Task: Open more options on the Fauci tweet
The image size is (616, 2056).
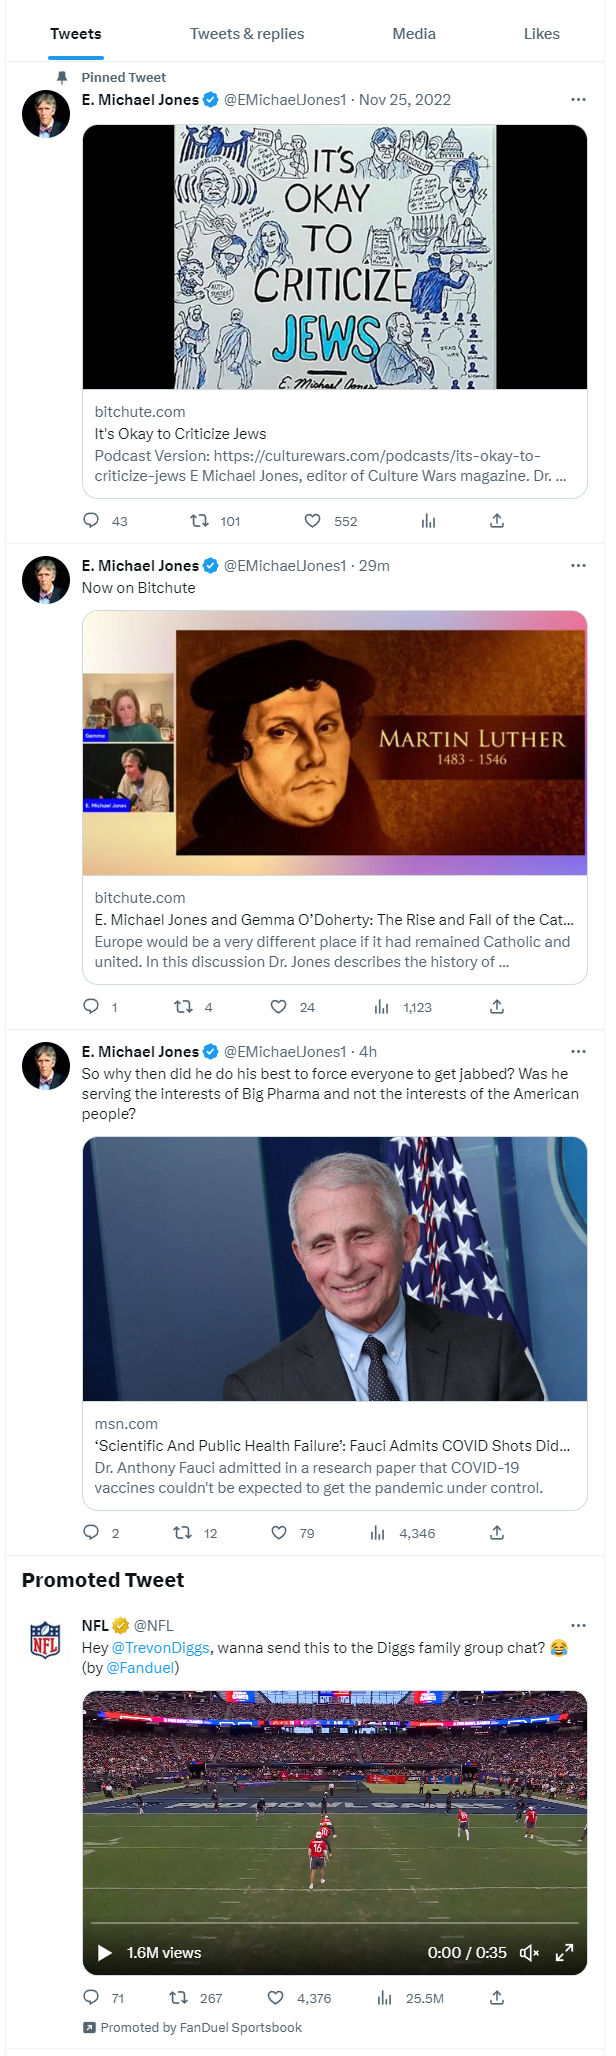Action: pos(578,1052)
